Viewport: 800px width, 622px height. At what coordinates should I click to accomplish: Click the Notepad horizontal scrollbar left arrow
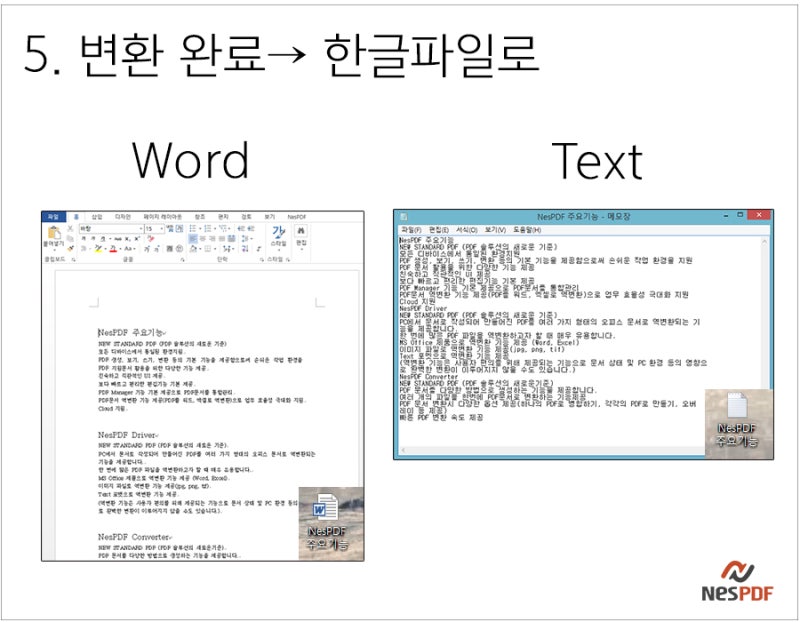tap(403, 450)
